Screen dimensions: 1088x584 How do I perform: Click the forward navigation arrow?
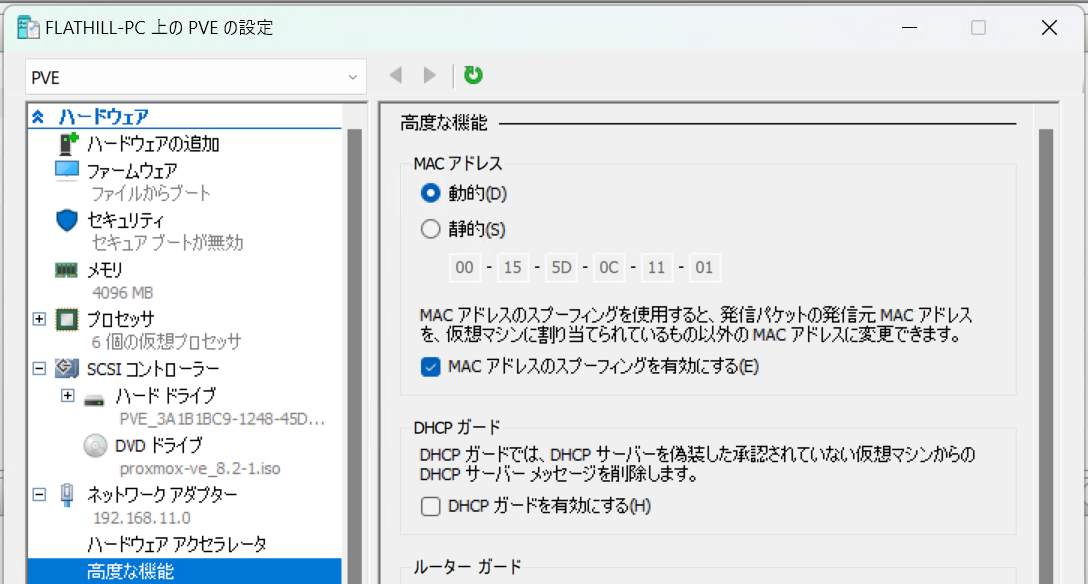[430, 74]
